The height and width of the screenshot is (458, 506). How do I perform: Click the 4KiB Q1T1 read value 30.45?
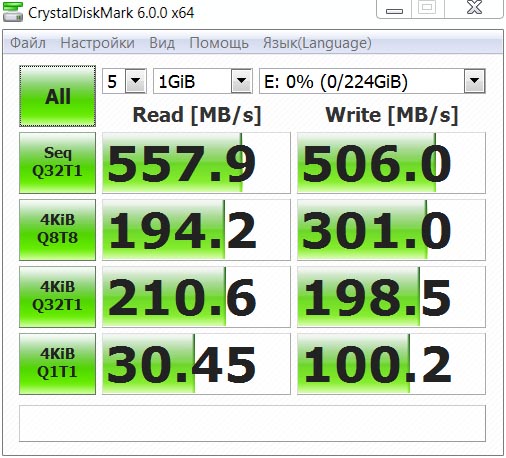pos(196,364)
